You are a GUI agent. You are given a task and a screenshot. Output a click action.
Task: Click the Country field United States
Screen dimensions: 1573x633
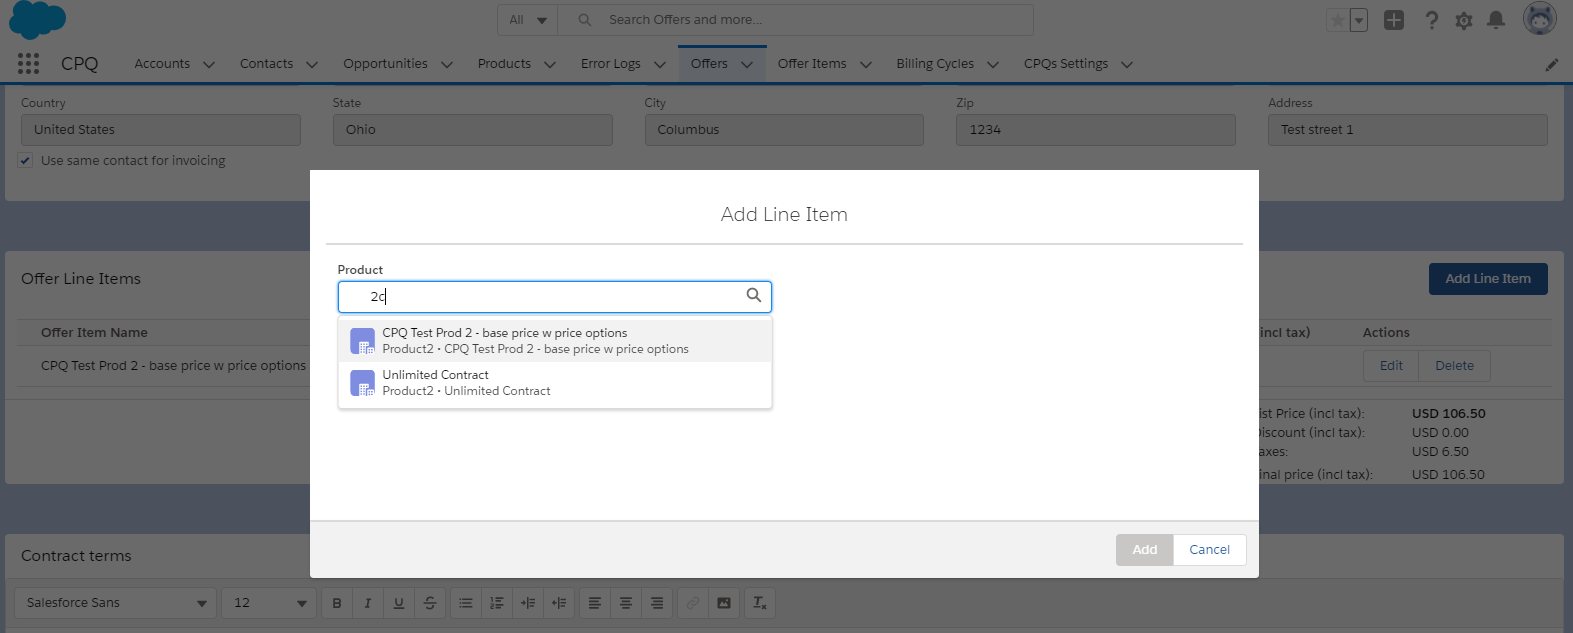[x=161, y=130]
